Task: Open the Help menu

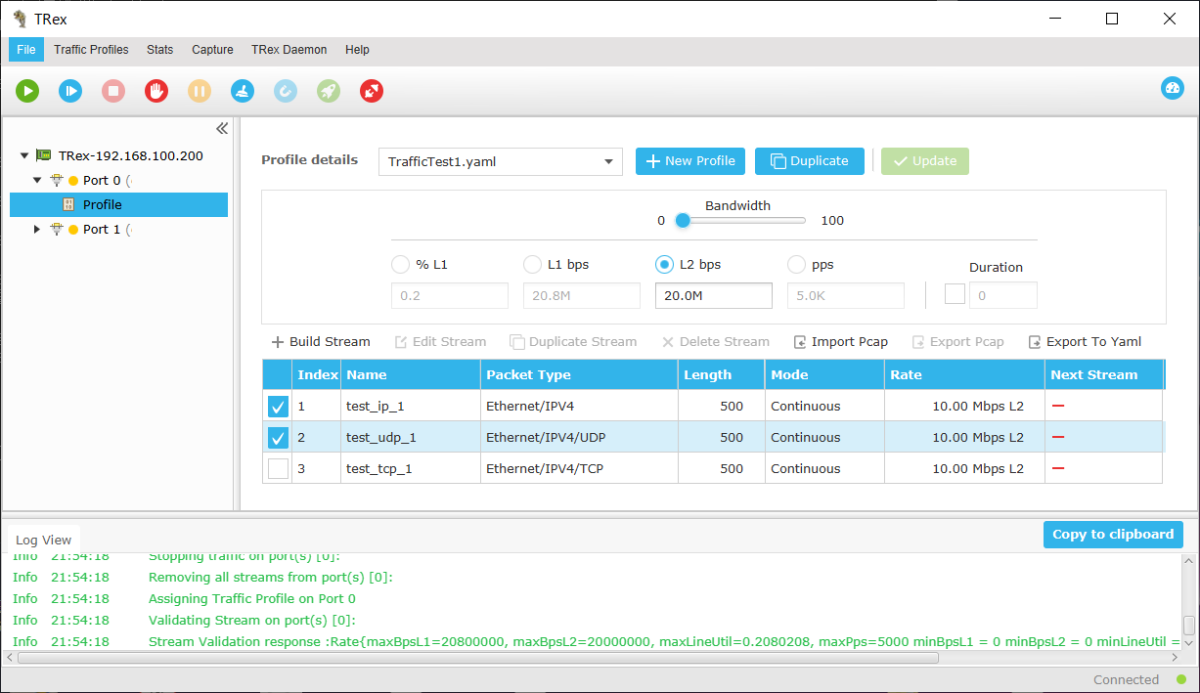Action: 357,50
